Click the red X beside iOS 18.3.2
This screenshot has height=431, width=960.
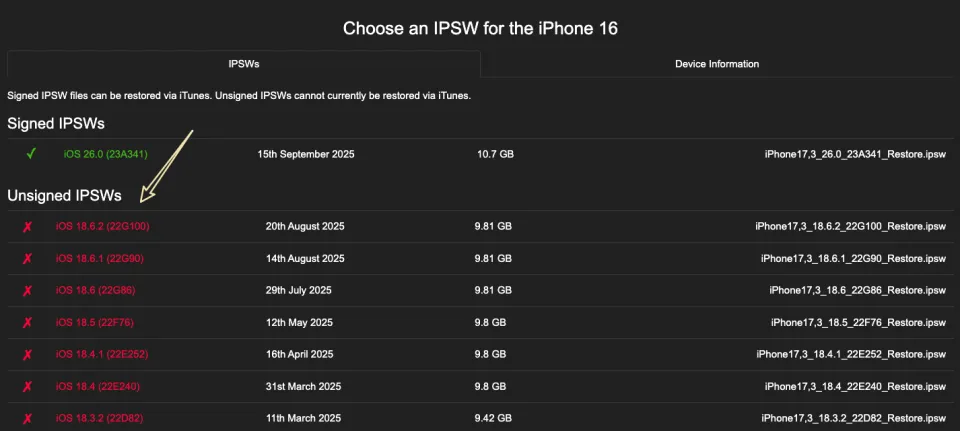pos(28,418)
